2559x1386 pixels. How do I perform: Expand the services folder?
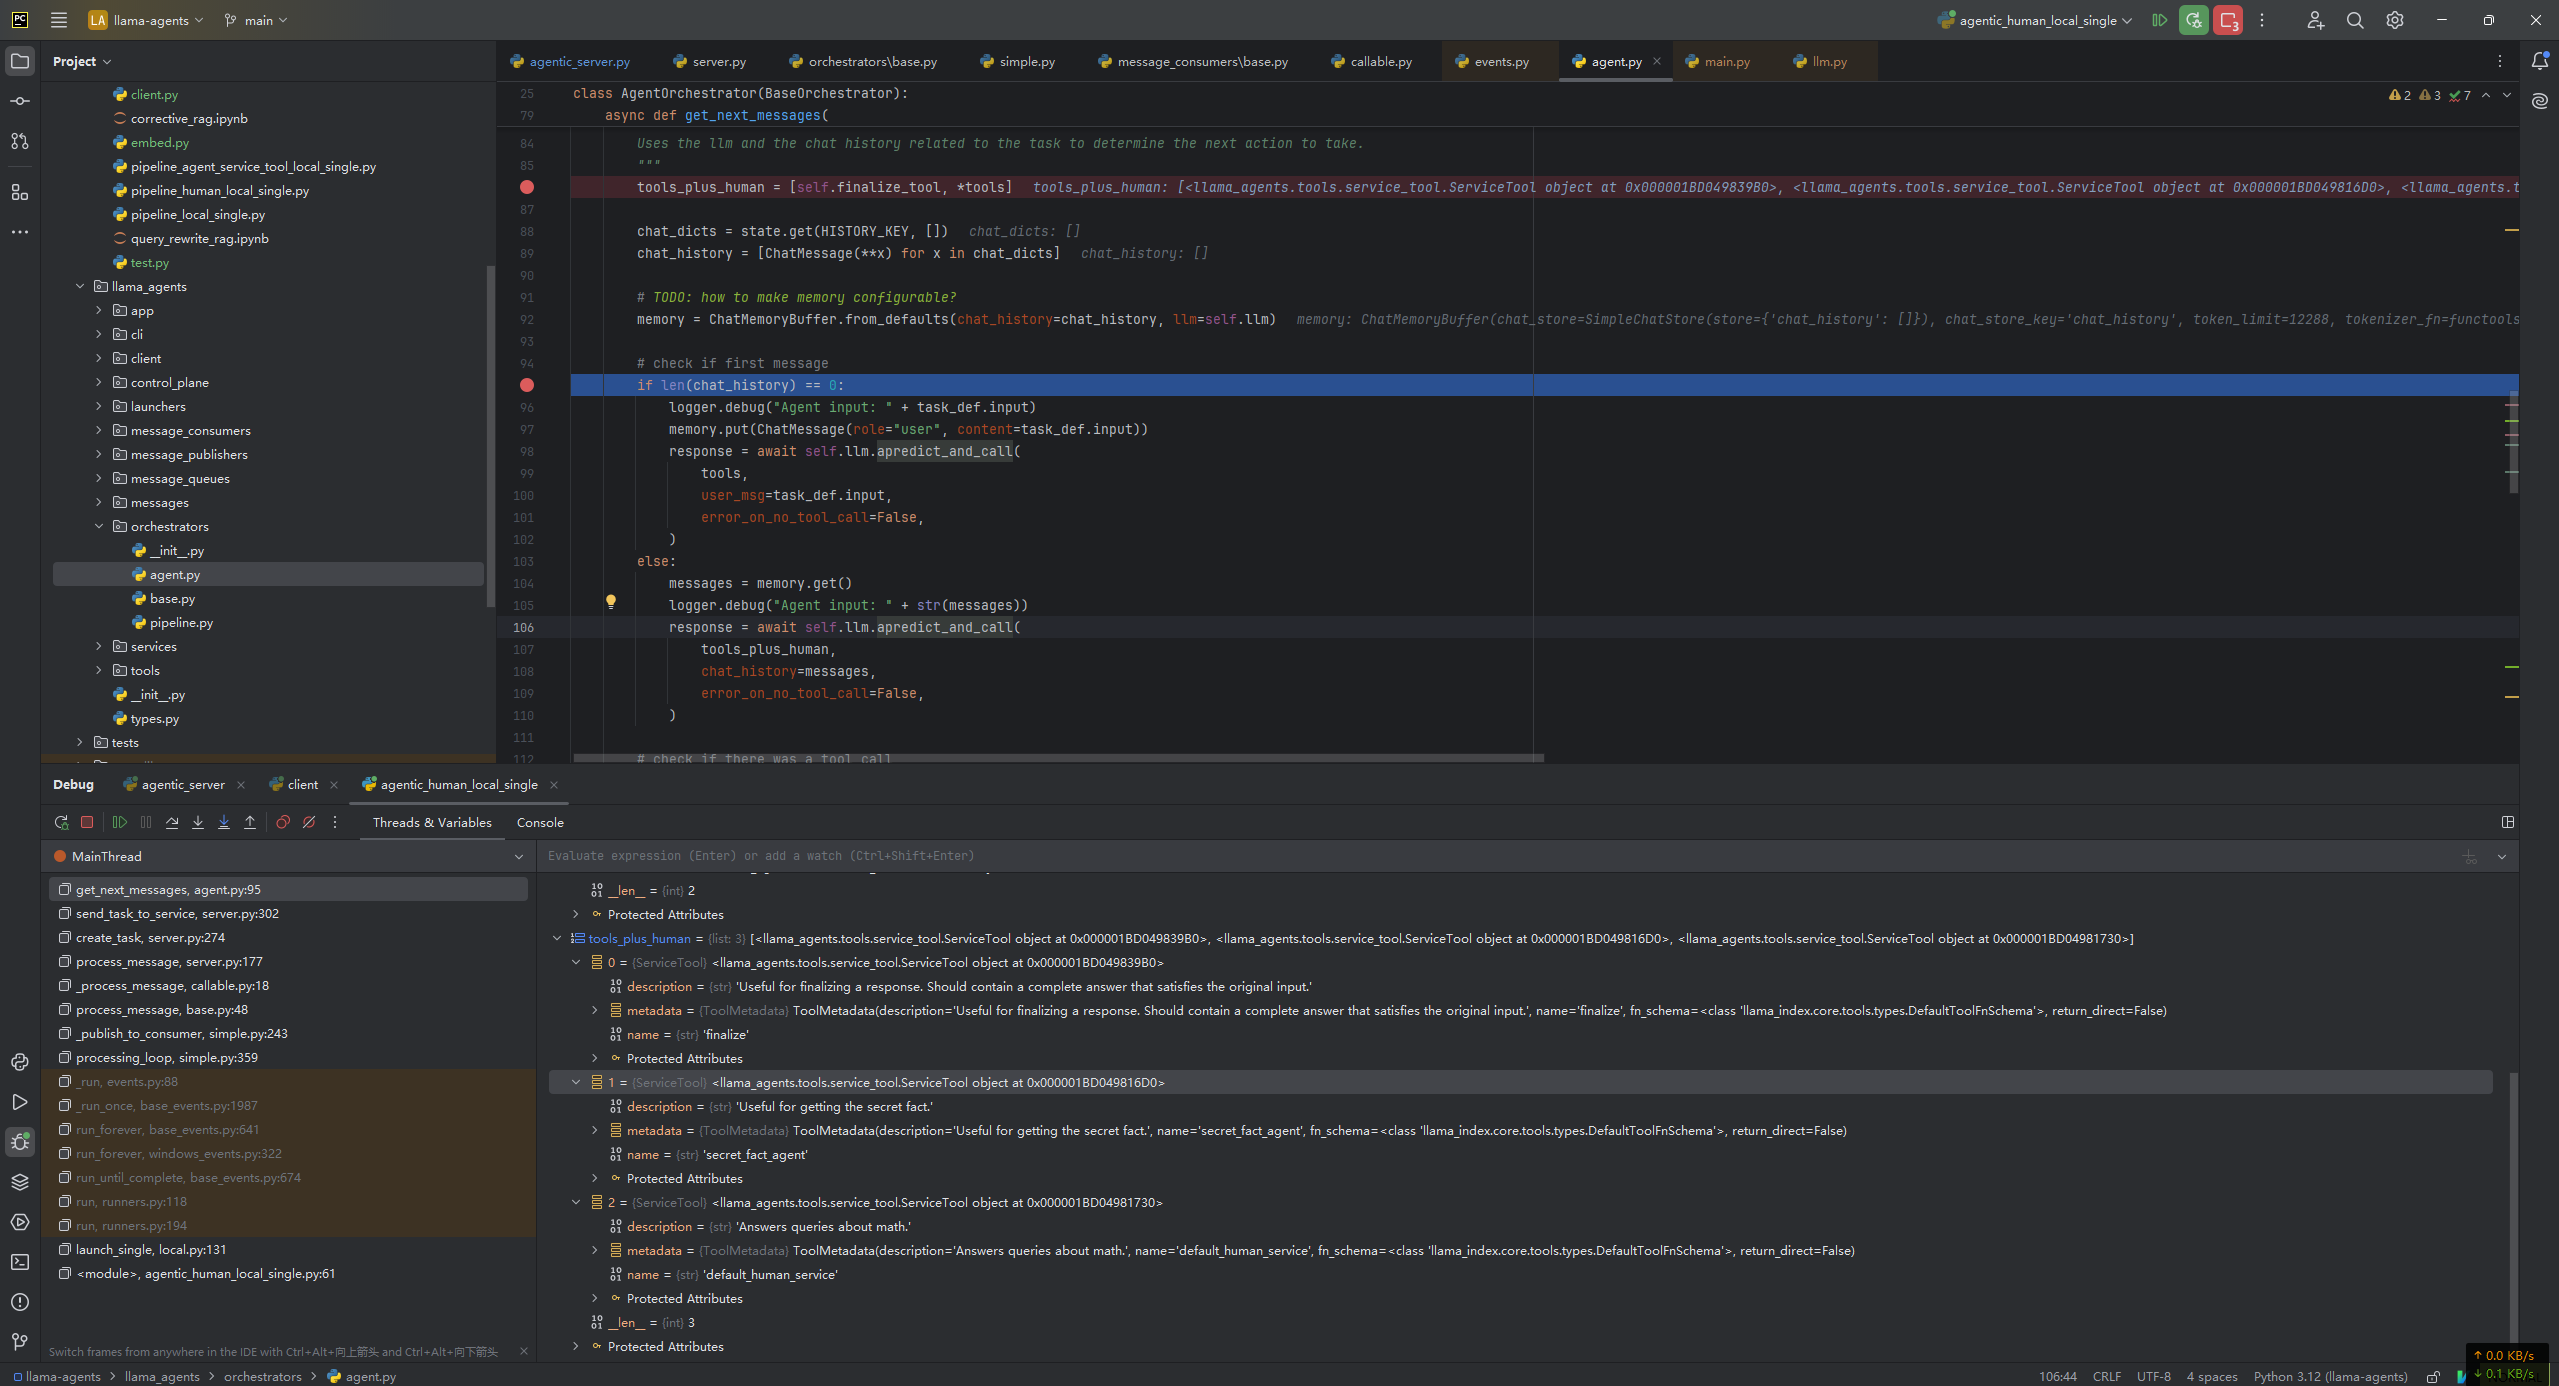[x=99, y=647]
